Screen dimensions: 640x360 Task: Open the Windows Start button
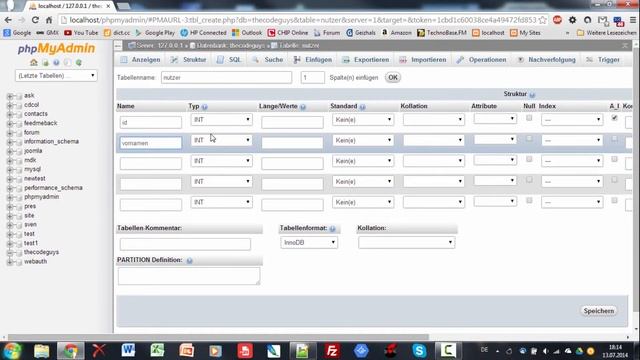click(x=12, y=351)
